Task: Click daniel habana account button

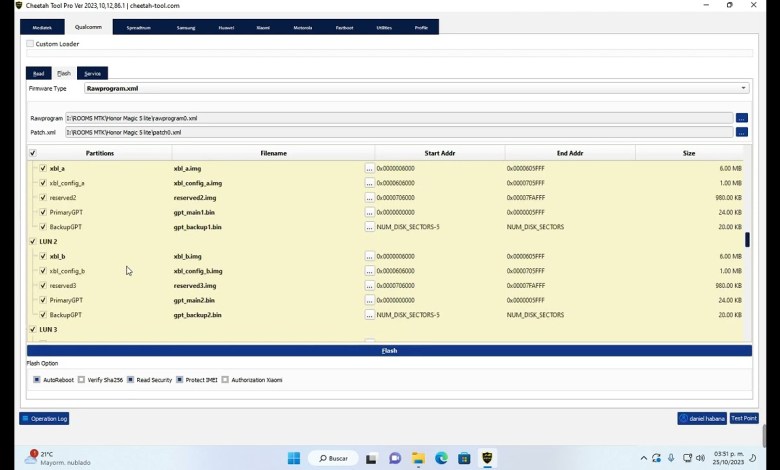Action: point(702,418)
